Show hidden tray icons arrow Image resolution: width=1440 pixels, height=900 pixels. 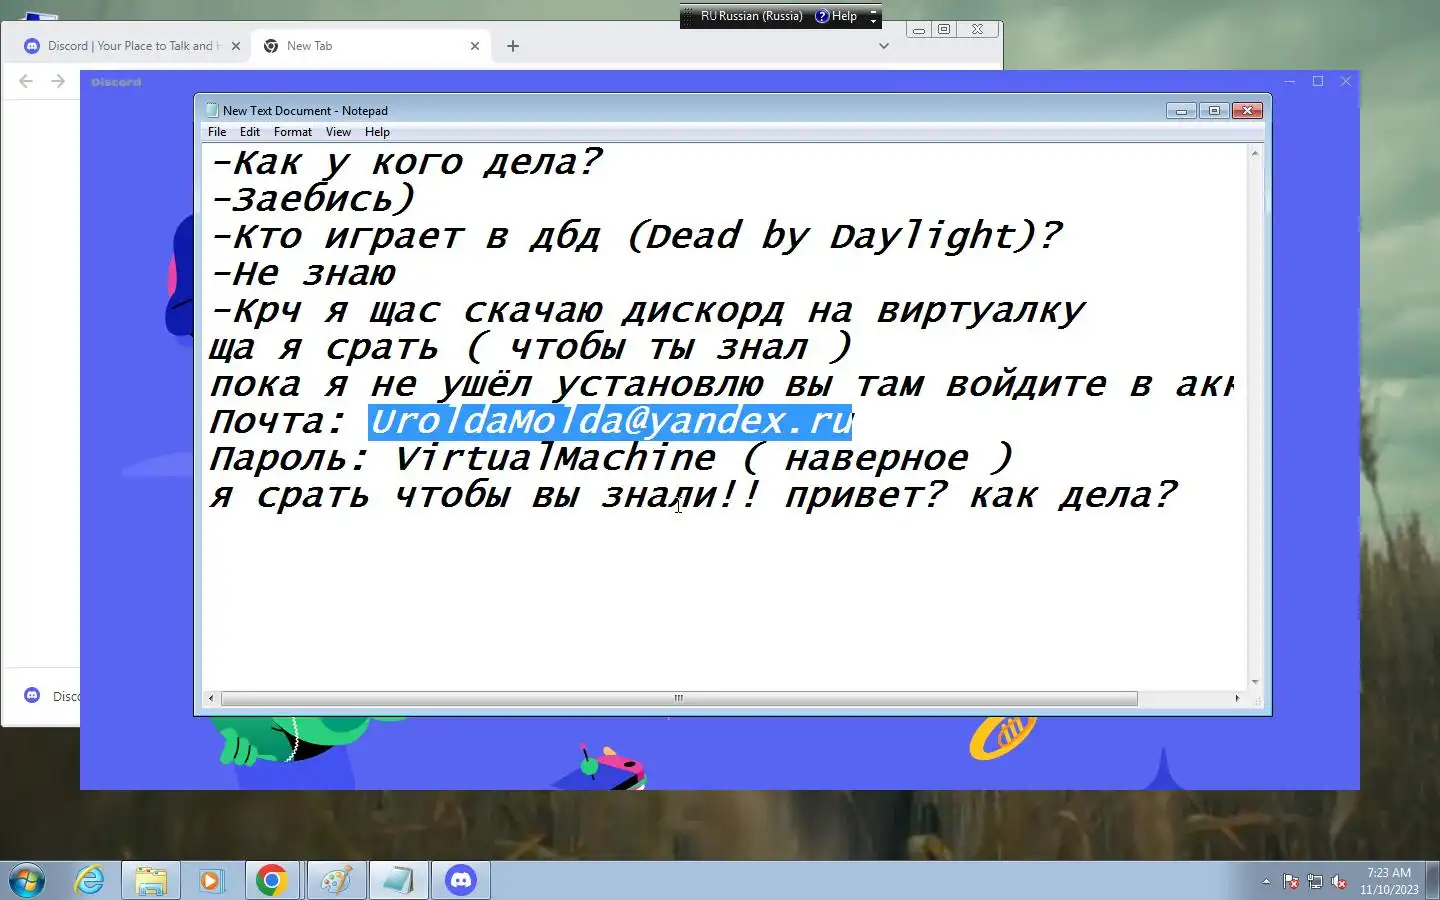coord(1266,881)
